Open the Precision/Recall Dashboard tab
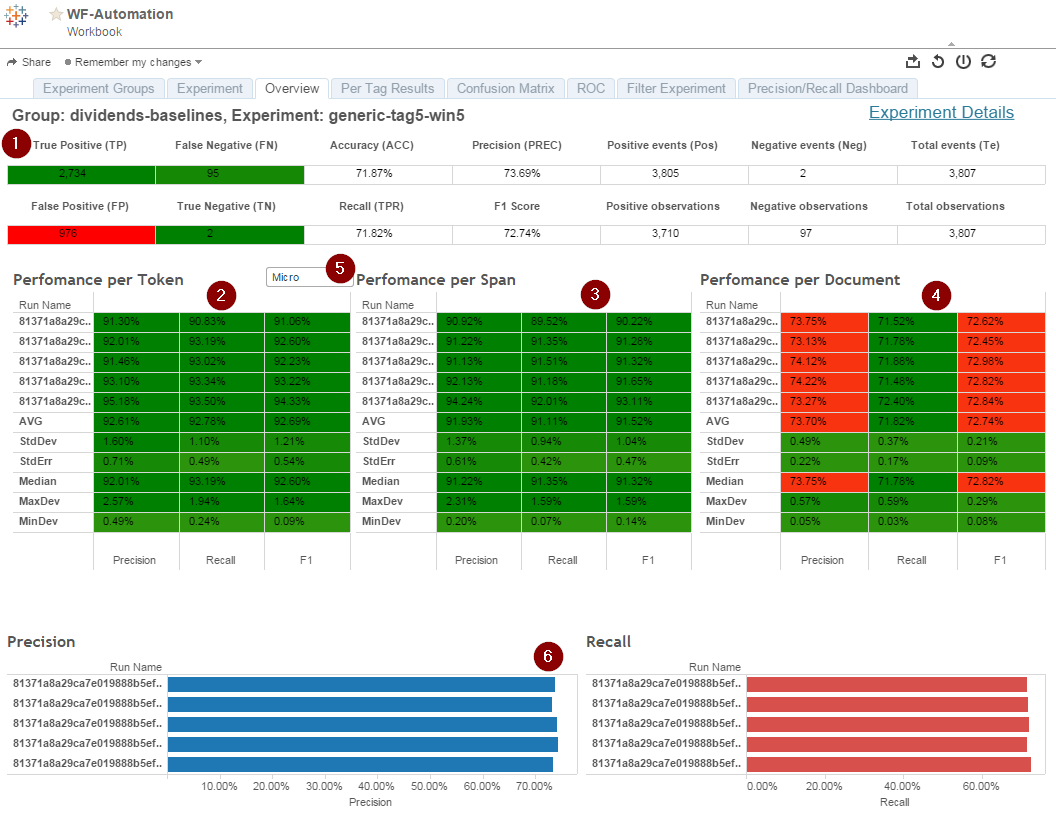The image size is (1056, 820). pos(828,88)
